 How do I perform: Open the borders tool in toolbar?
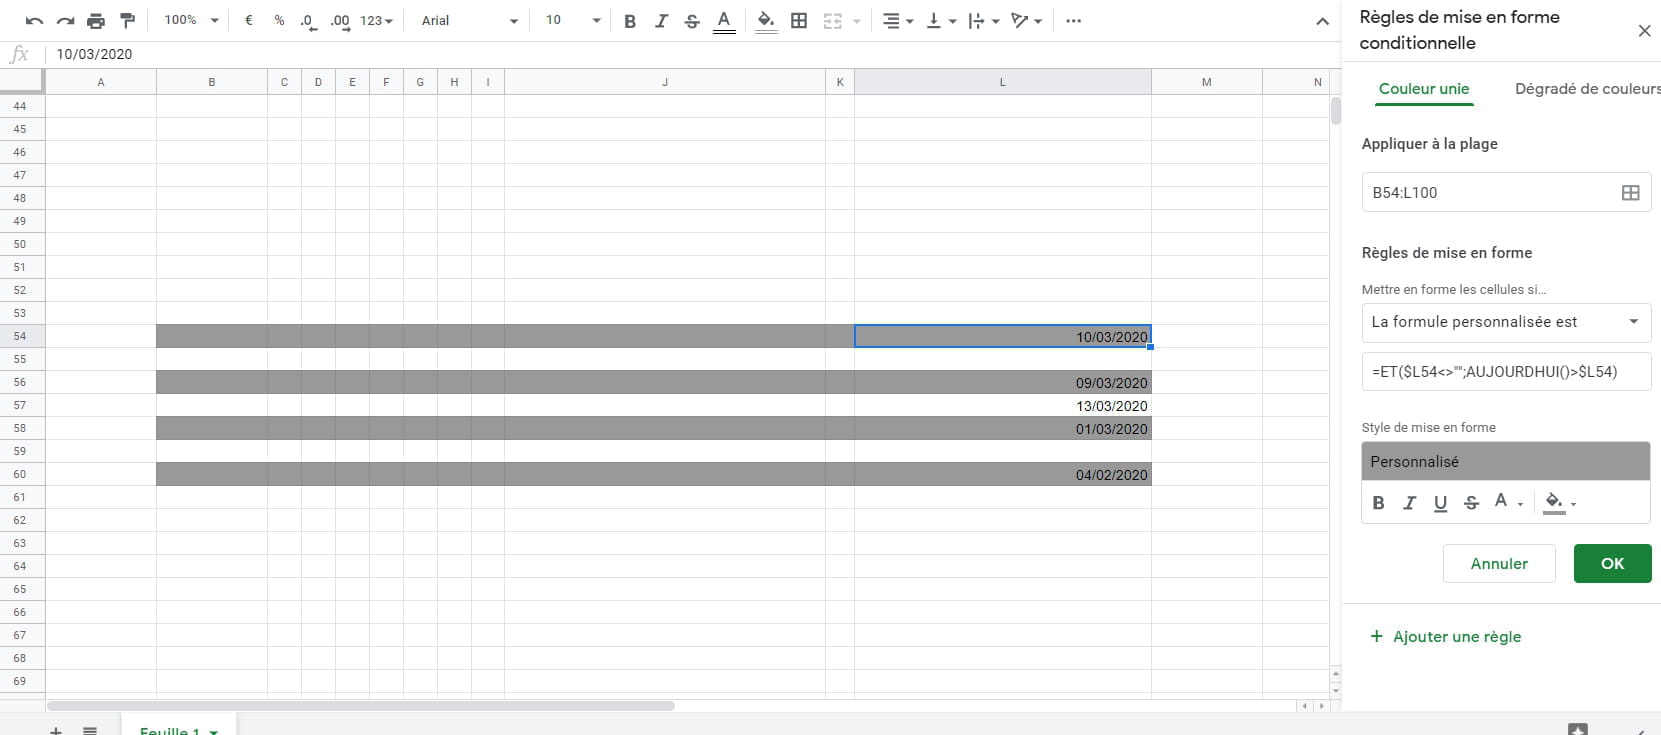[799, 21]
